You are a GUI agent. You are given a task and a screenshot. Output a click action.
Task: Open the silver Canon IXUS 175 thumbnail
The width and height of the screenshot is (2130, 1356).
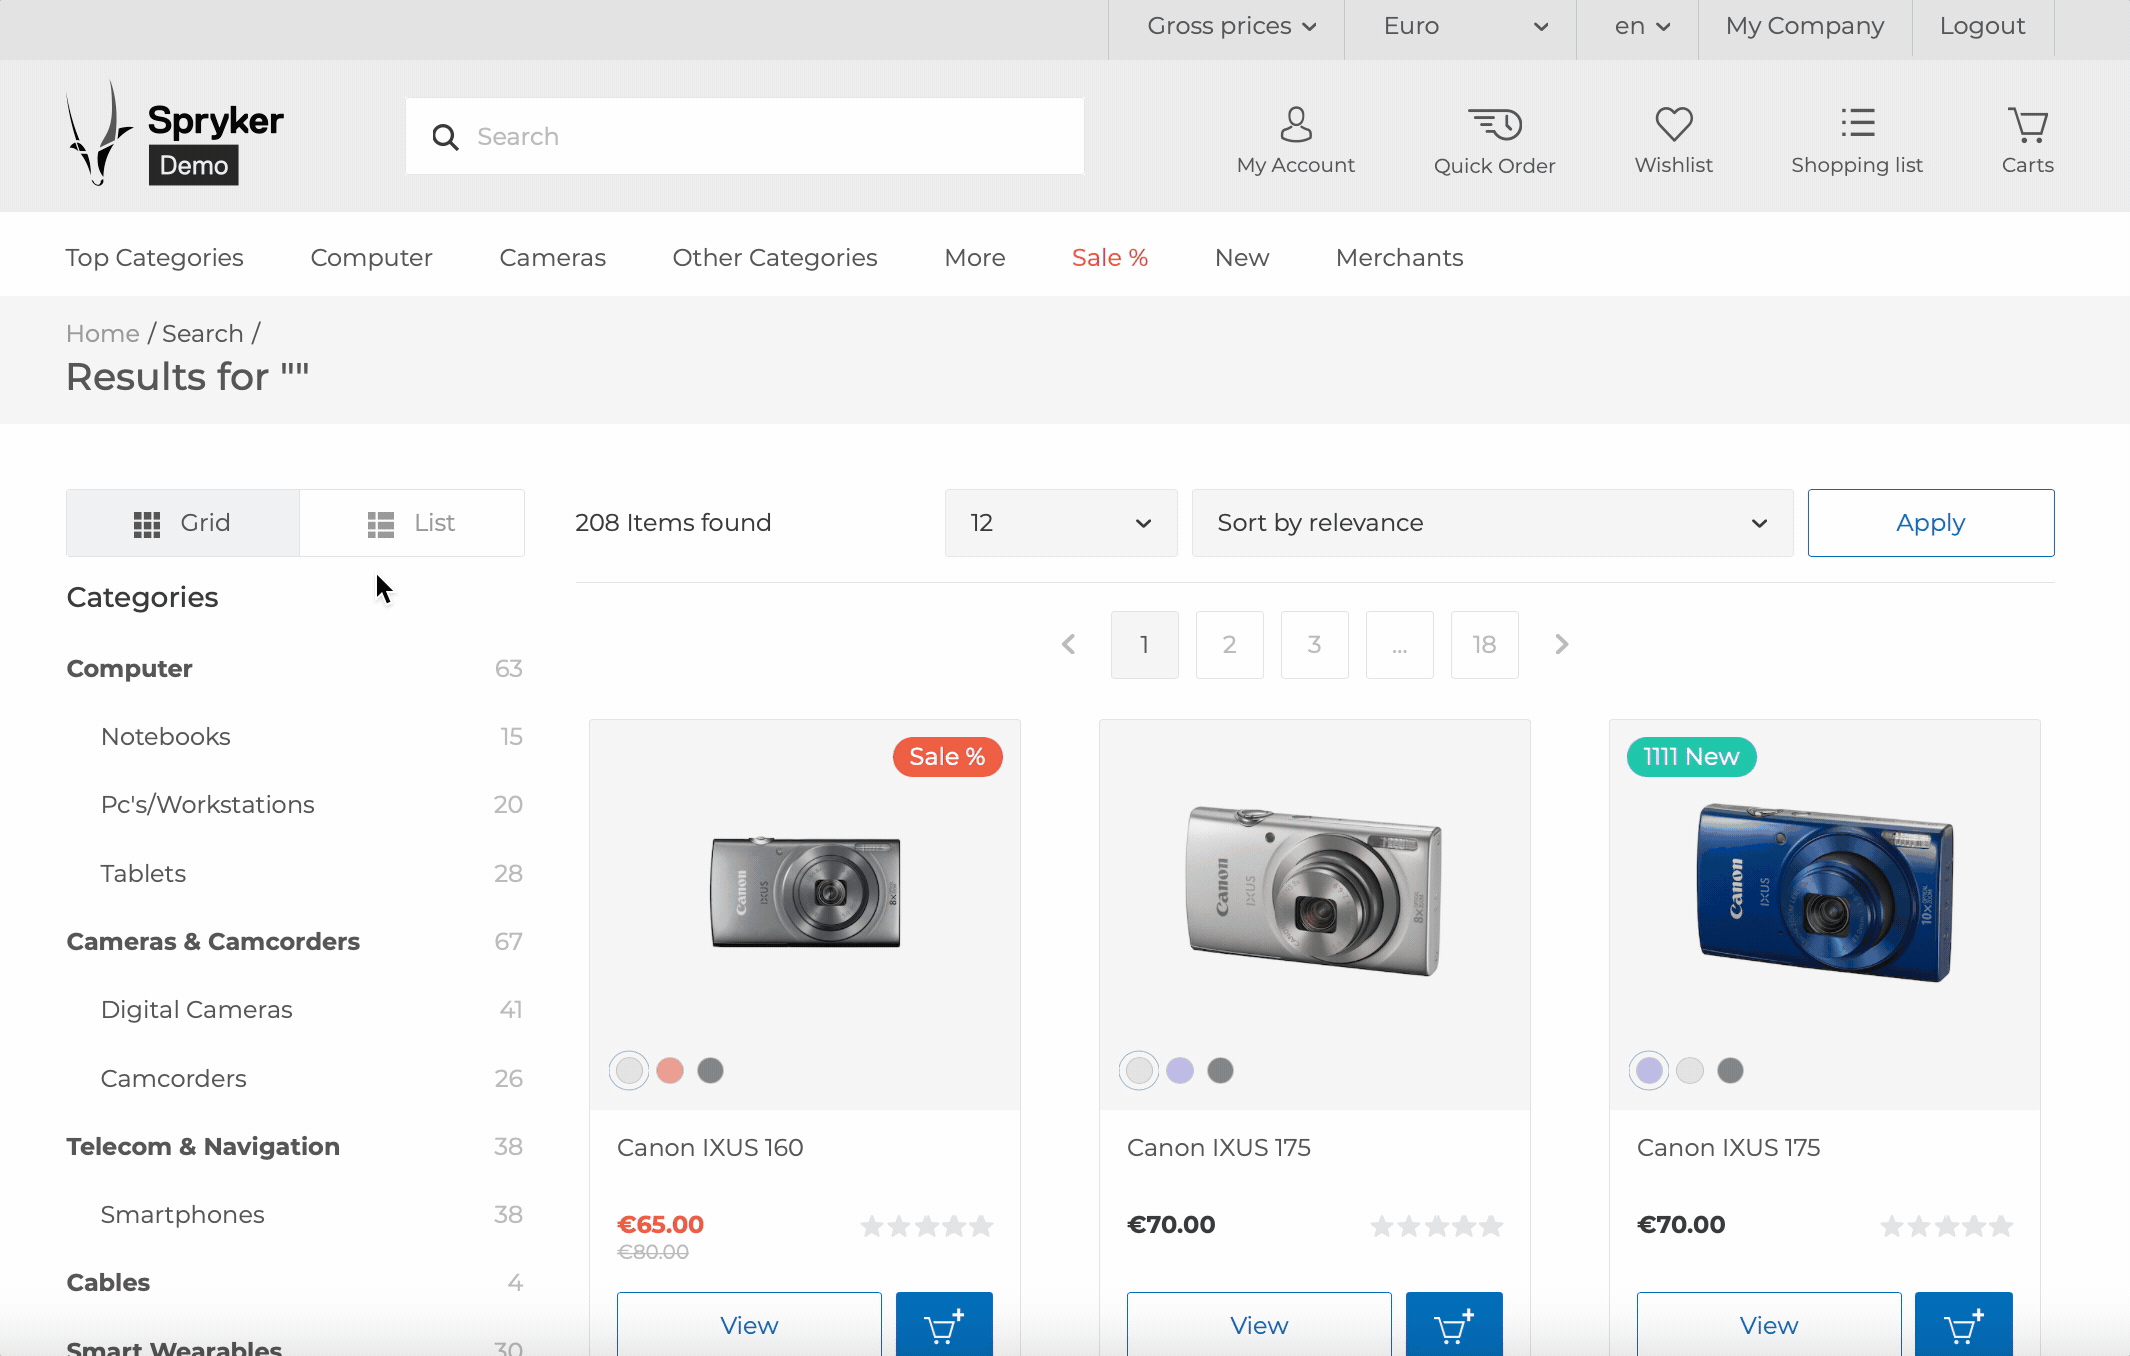pos(1314,890)
